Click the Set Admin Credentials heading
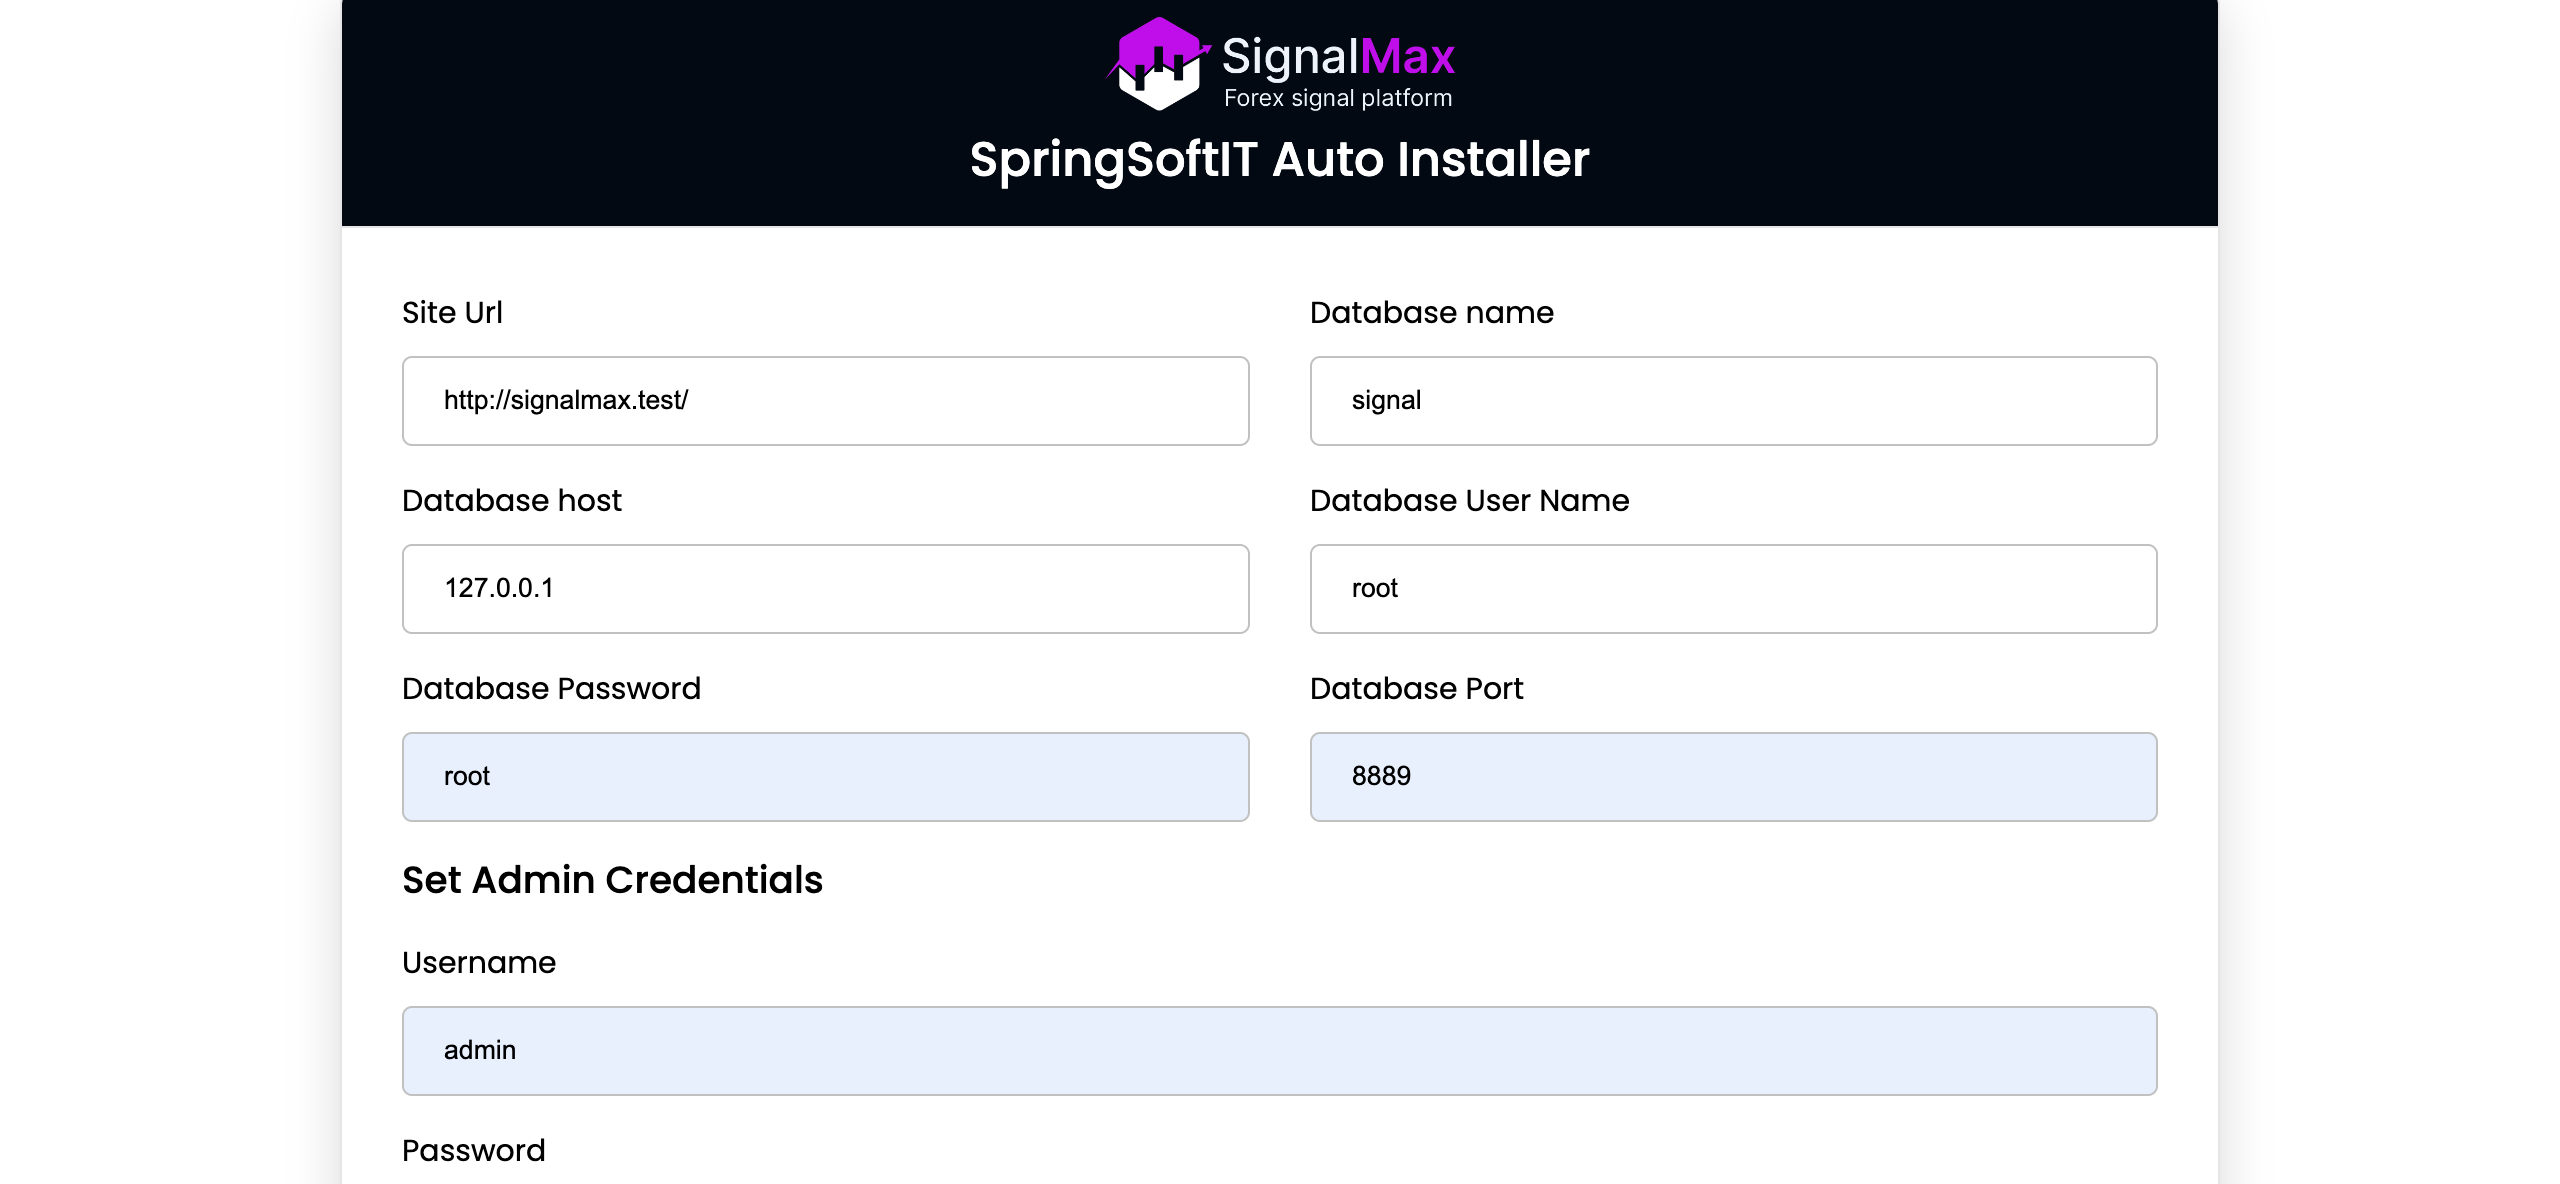Screen dimensions: 2560x1184 pos(612,880)
